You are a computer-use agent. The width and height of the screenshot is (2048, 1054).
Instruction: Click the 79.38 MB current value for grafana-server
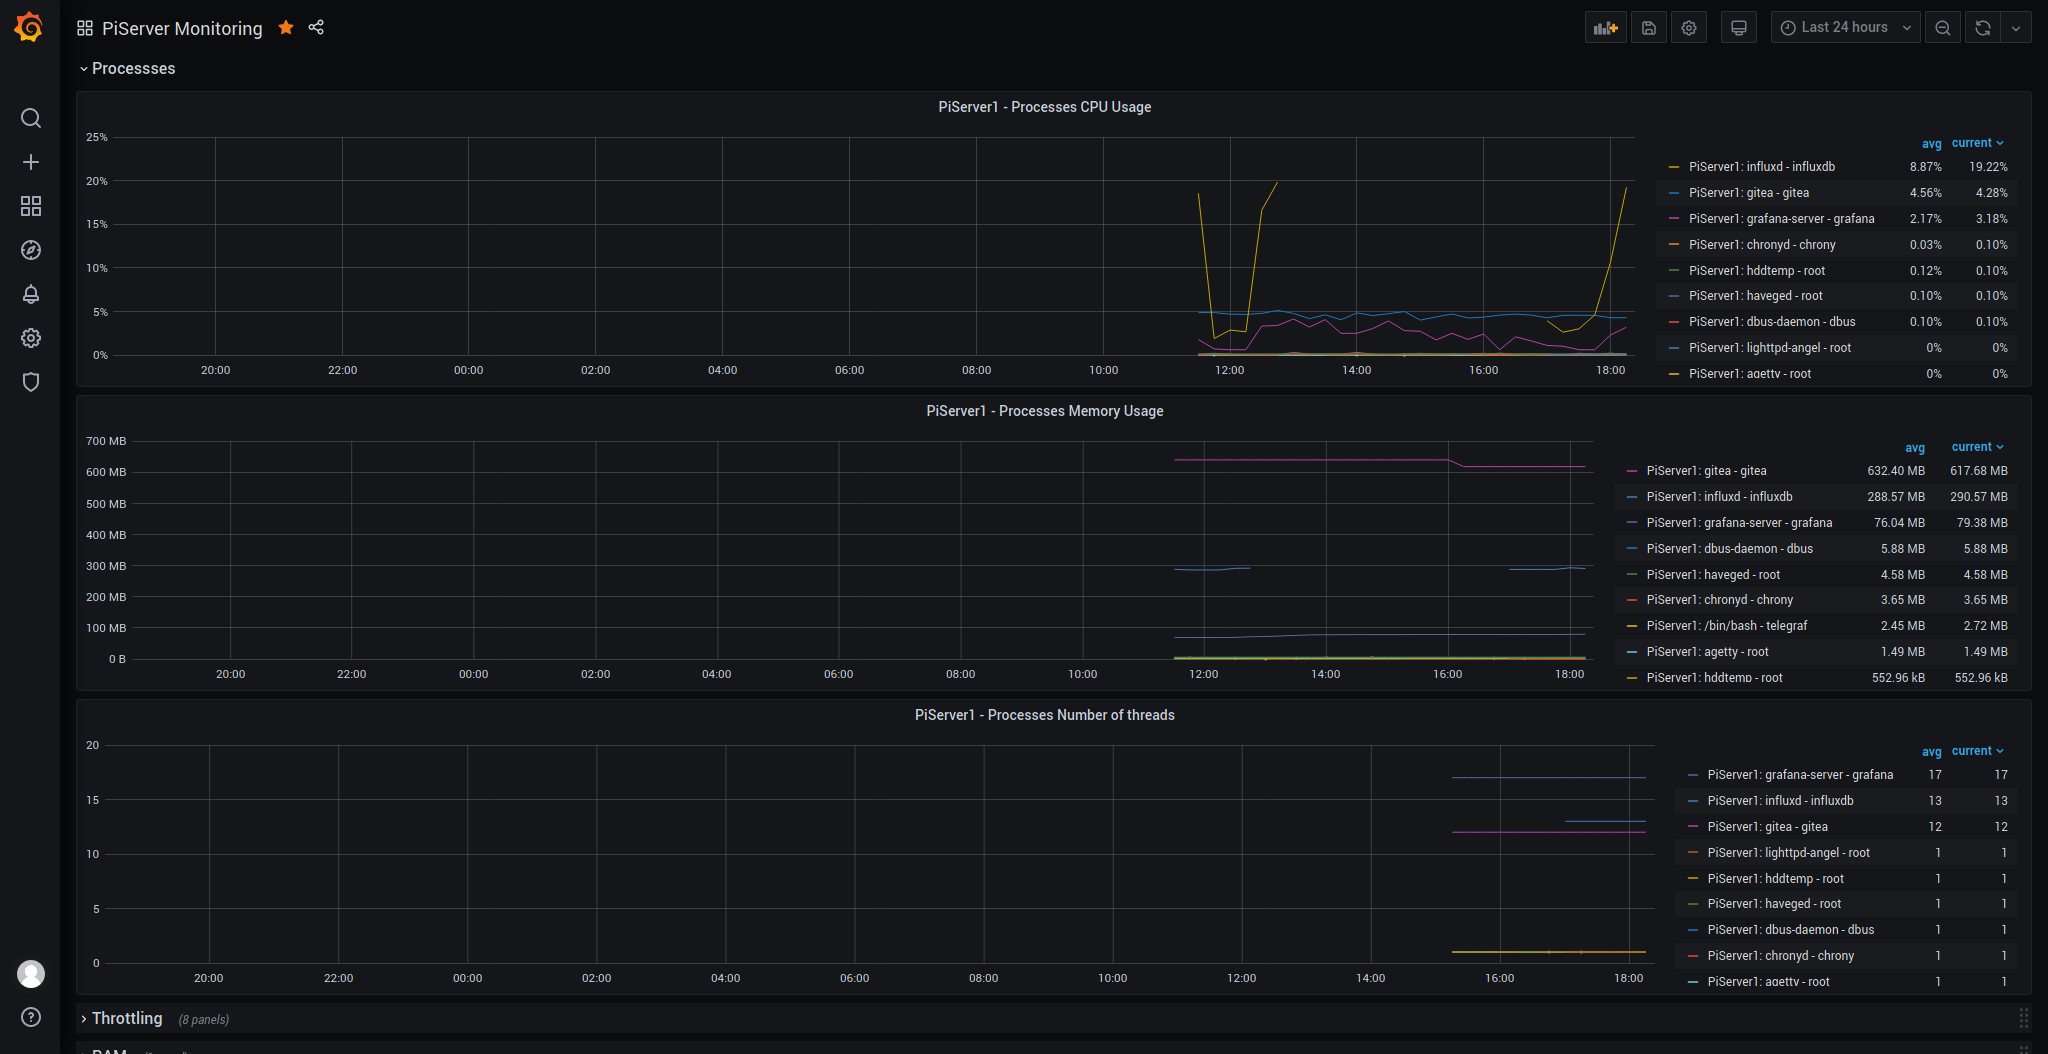point(1982,523)
